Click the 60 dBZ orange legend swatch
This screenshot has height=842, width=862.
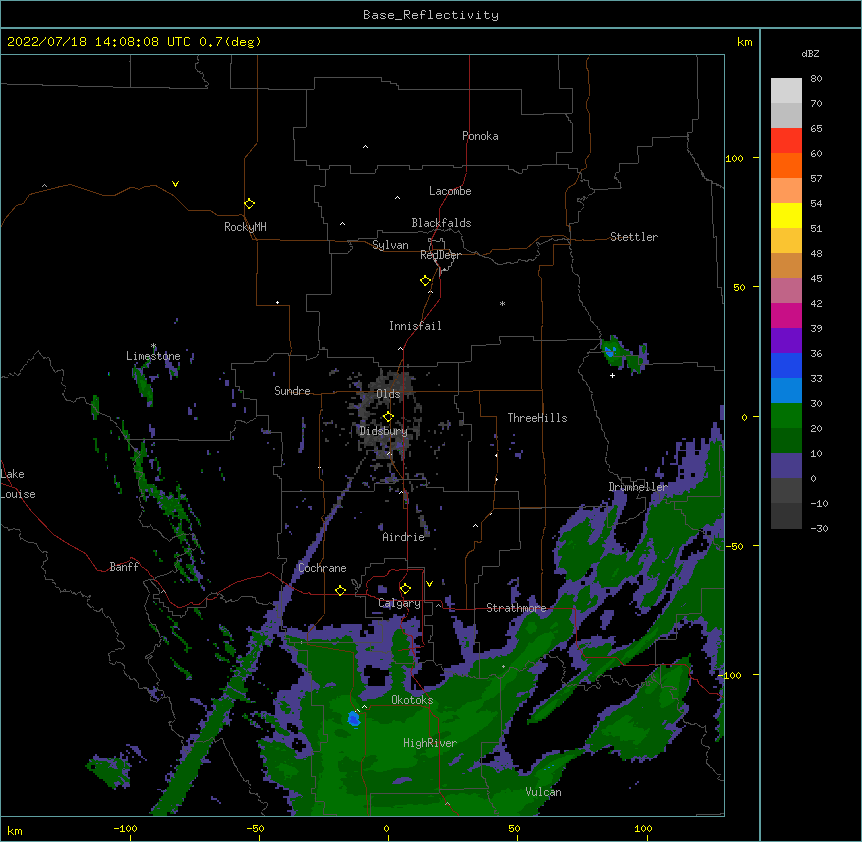click(x=786, y=165)
